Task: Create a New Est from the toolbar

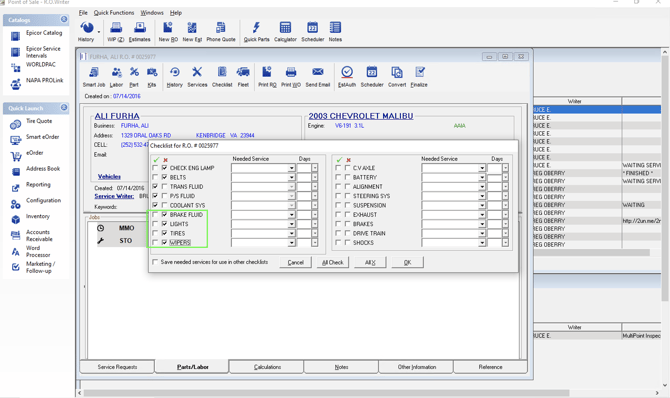Action: 192,32
